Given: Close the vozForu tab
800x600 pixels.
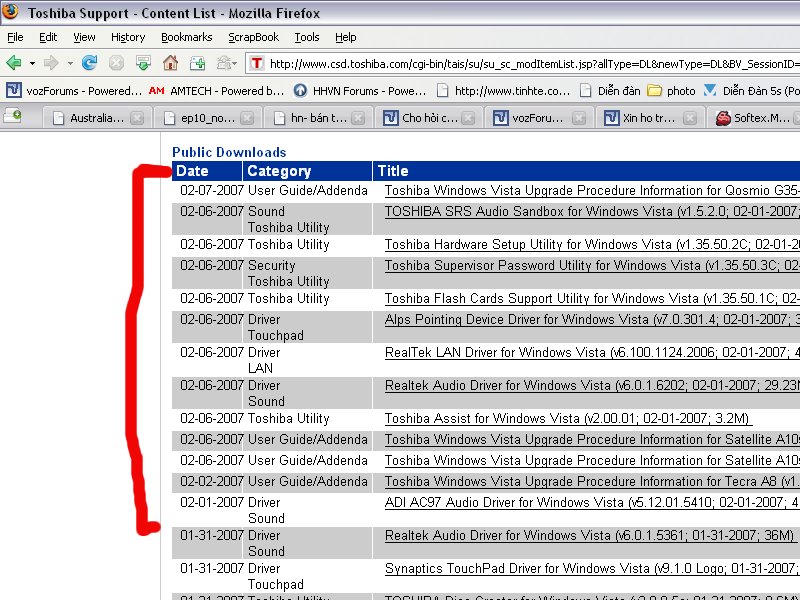Looking at the screenshot, I should (x=579, y=118).
